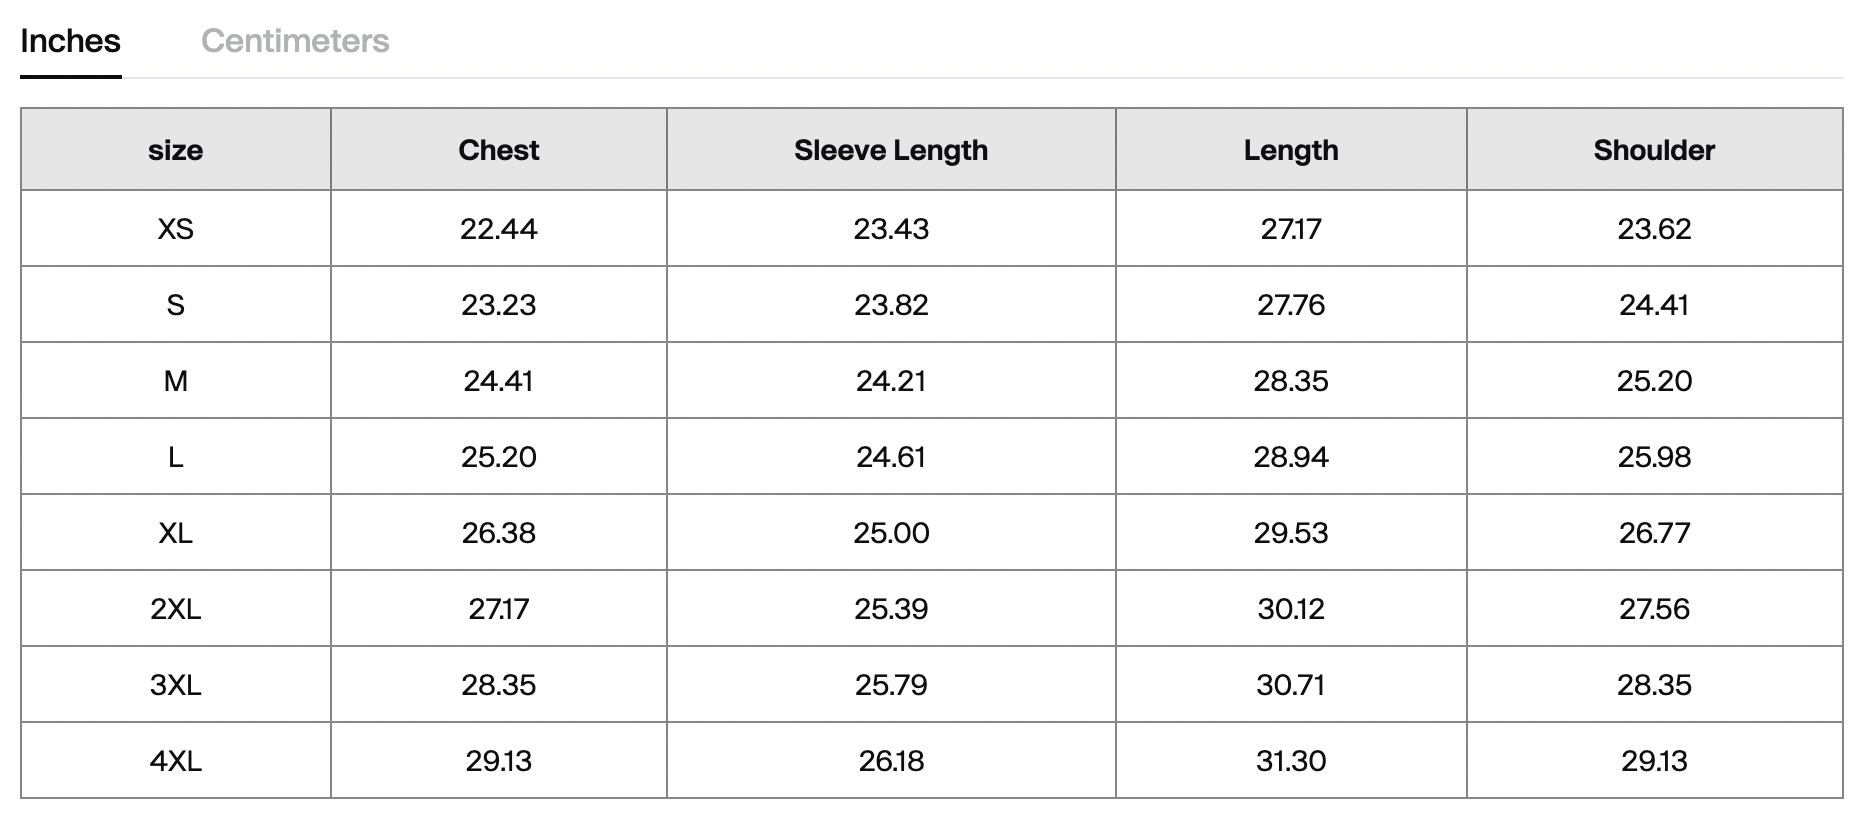The width and height of the screenshot is (1866, 832).
Task: Select the 3XL size row label
Action: point(175,685)
